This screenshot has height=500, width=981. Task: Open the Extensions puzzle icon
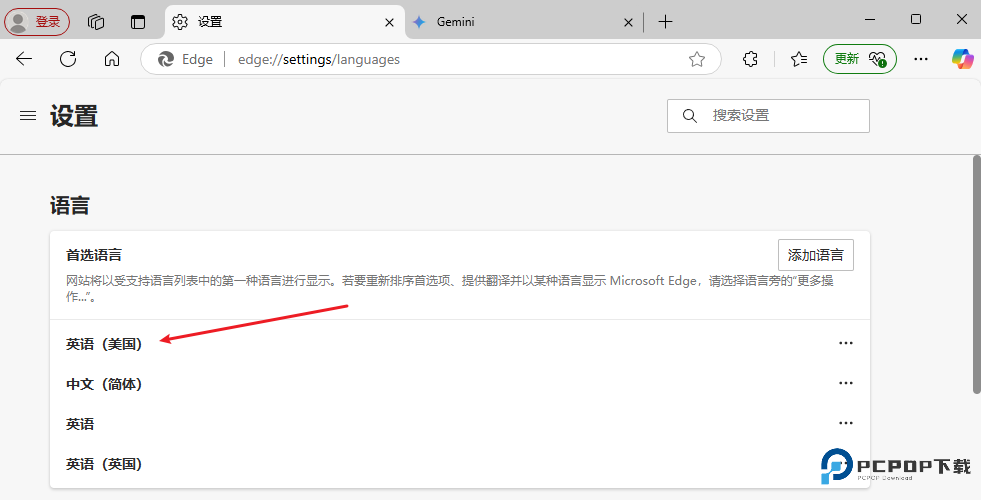(751, 59)
